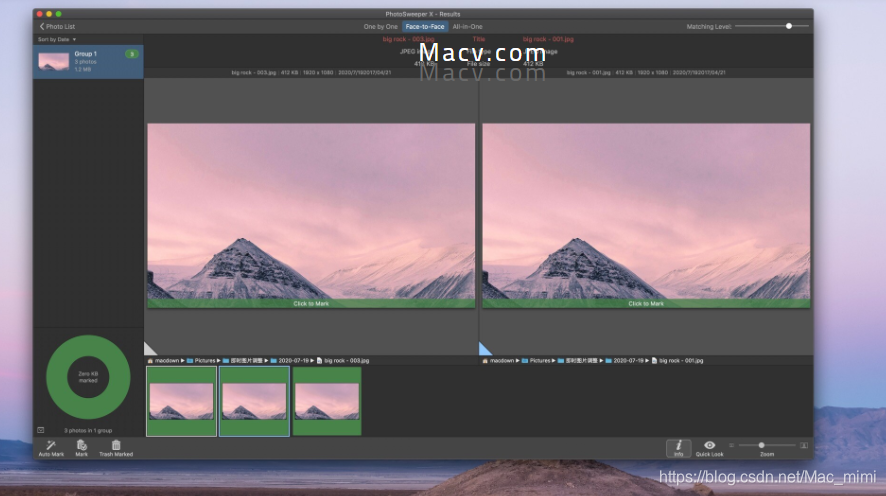Image resolution: width=886 pixels, height=496 pixels.
Task: Click the Mark toolbar icon
Action: click(81, 445)
